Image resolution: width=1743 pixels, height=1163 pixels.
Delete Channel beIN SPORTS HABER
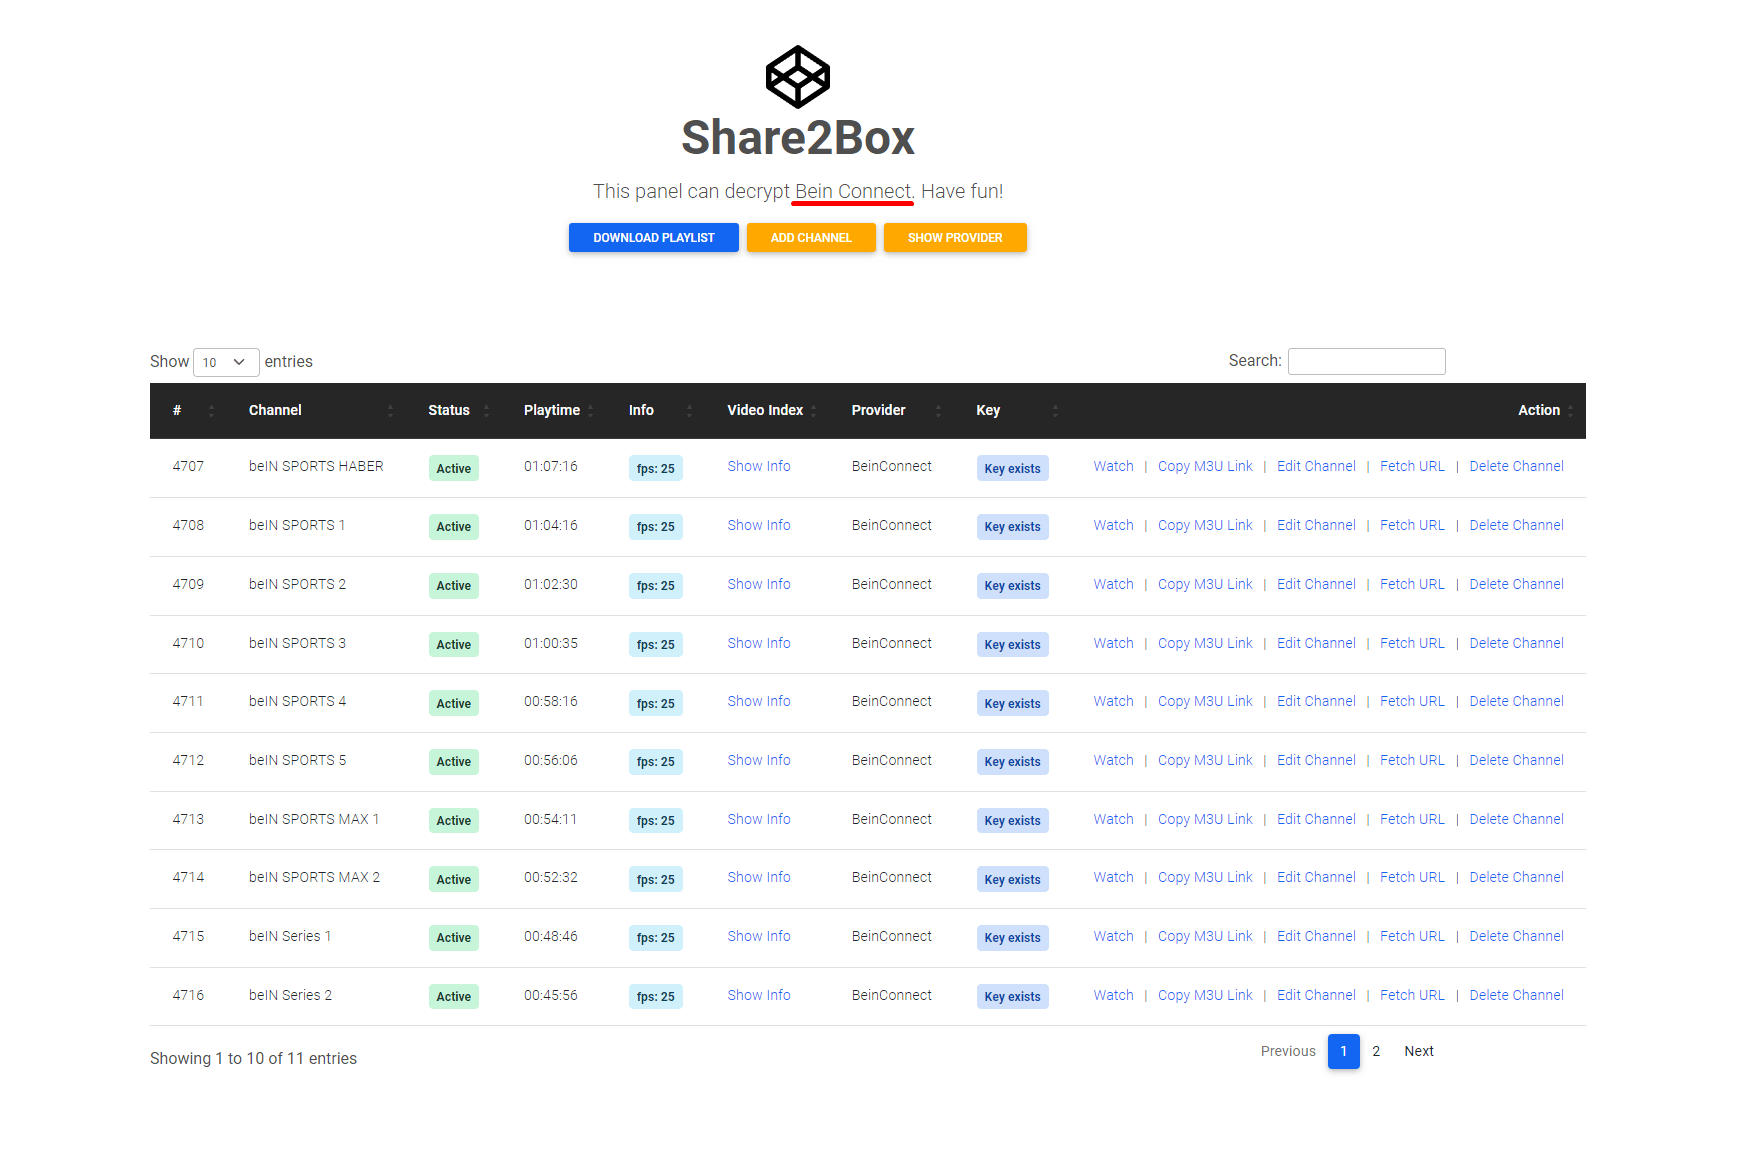pyautogui.click(x=1516, y=466)
